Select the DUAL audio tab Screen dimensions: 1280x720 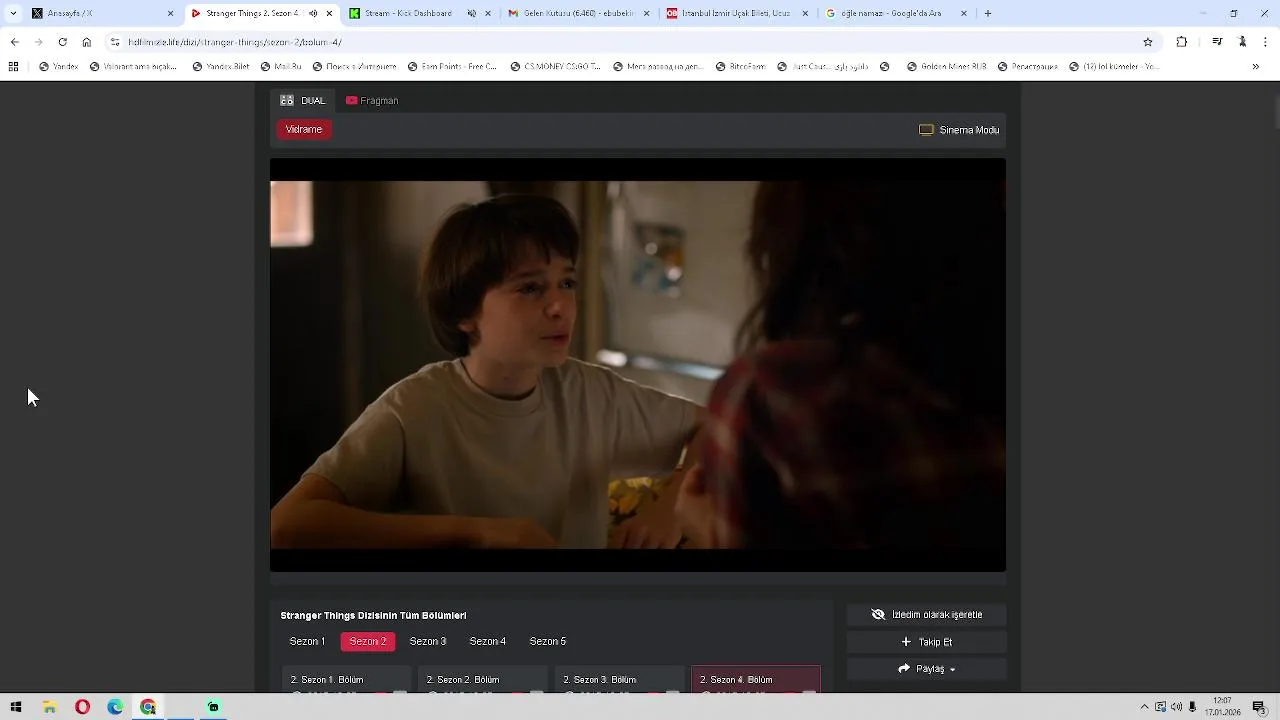click(x=303, y=100)
